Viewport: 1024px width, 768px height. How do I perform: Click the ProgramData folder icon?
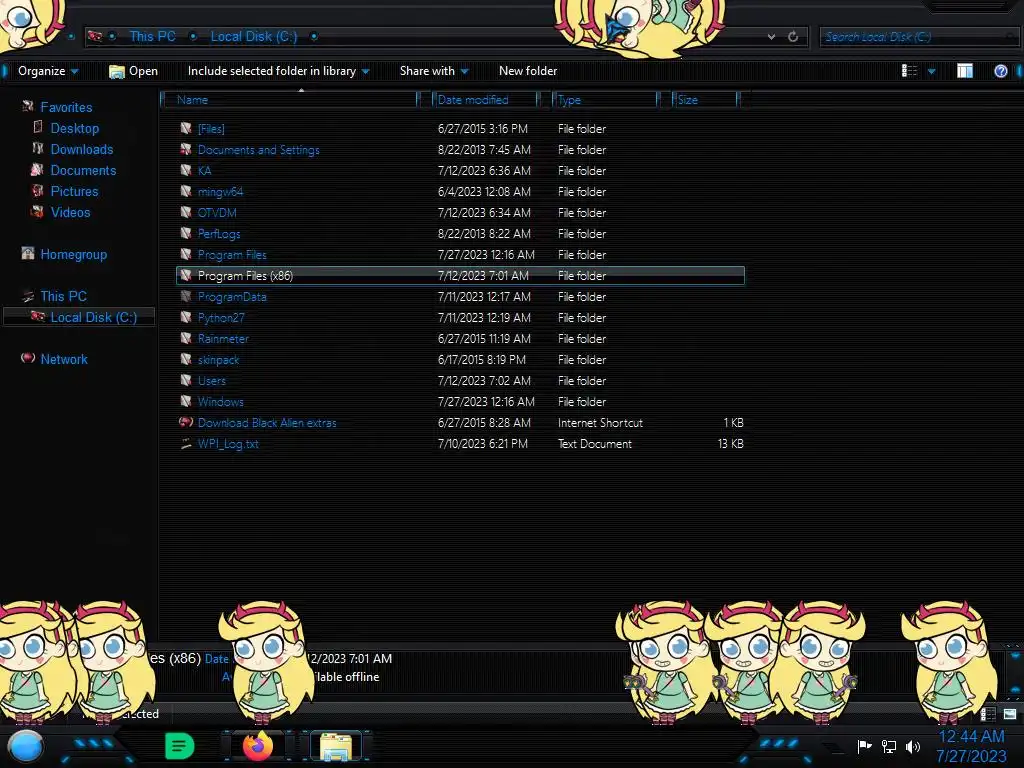point(186,296)
